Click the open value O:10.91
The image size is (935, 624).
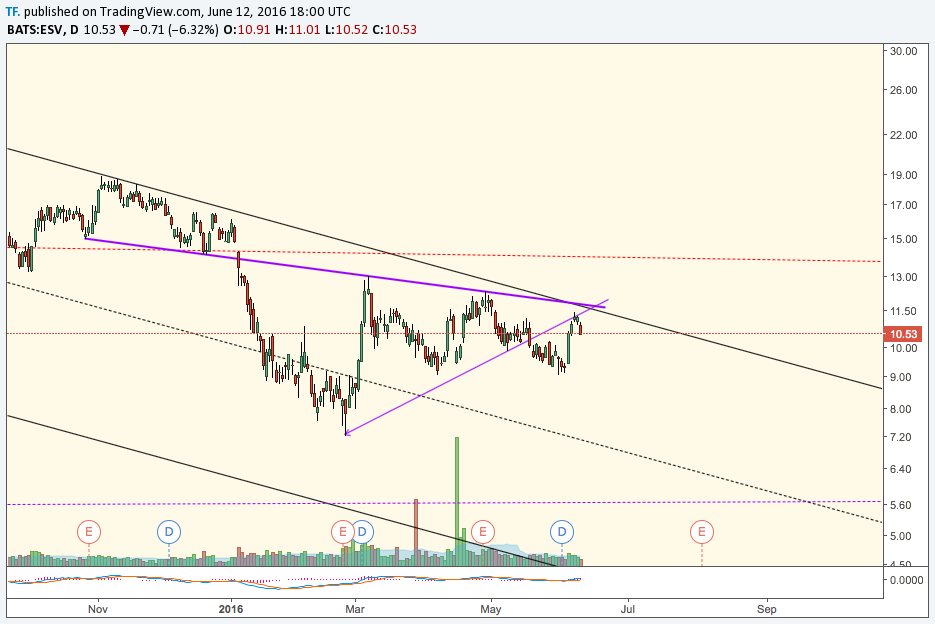tap(247, 30)
